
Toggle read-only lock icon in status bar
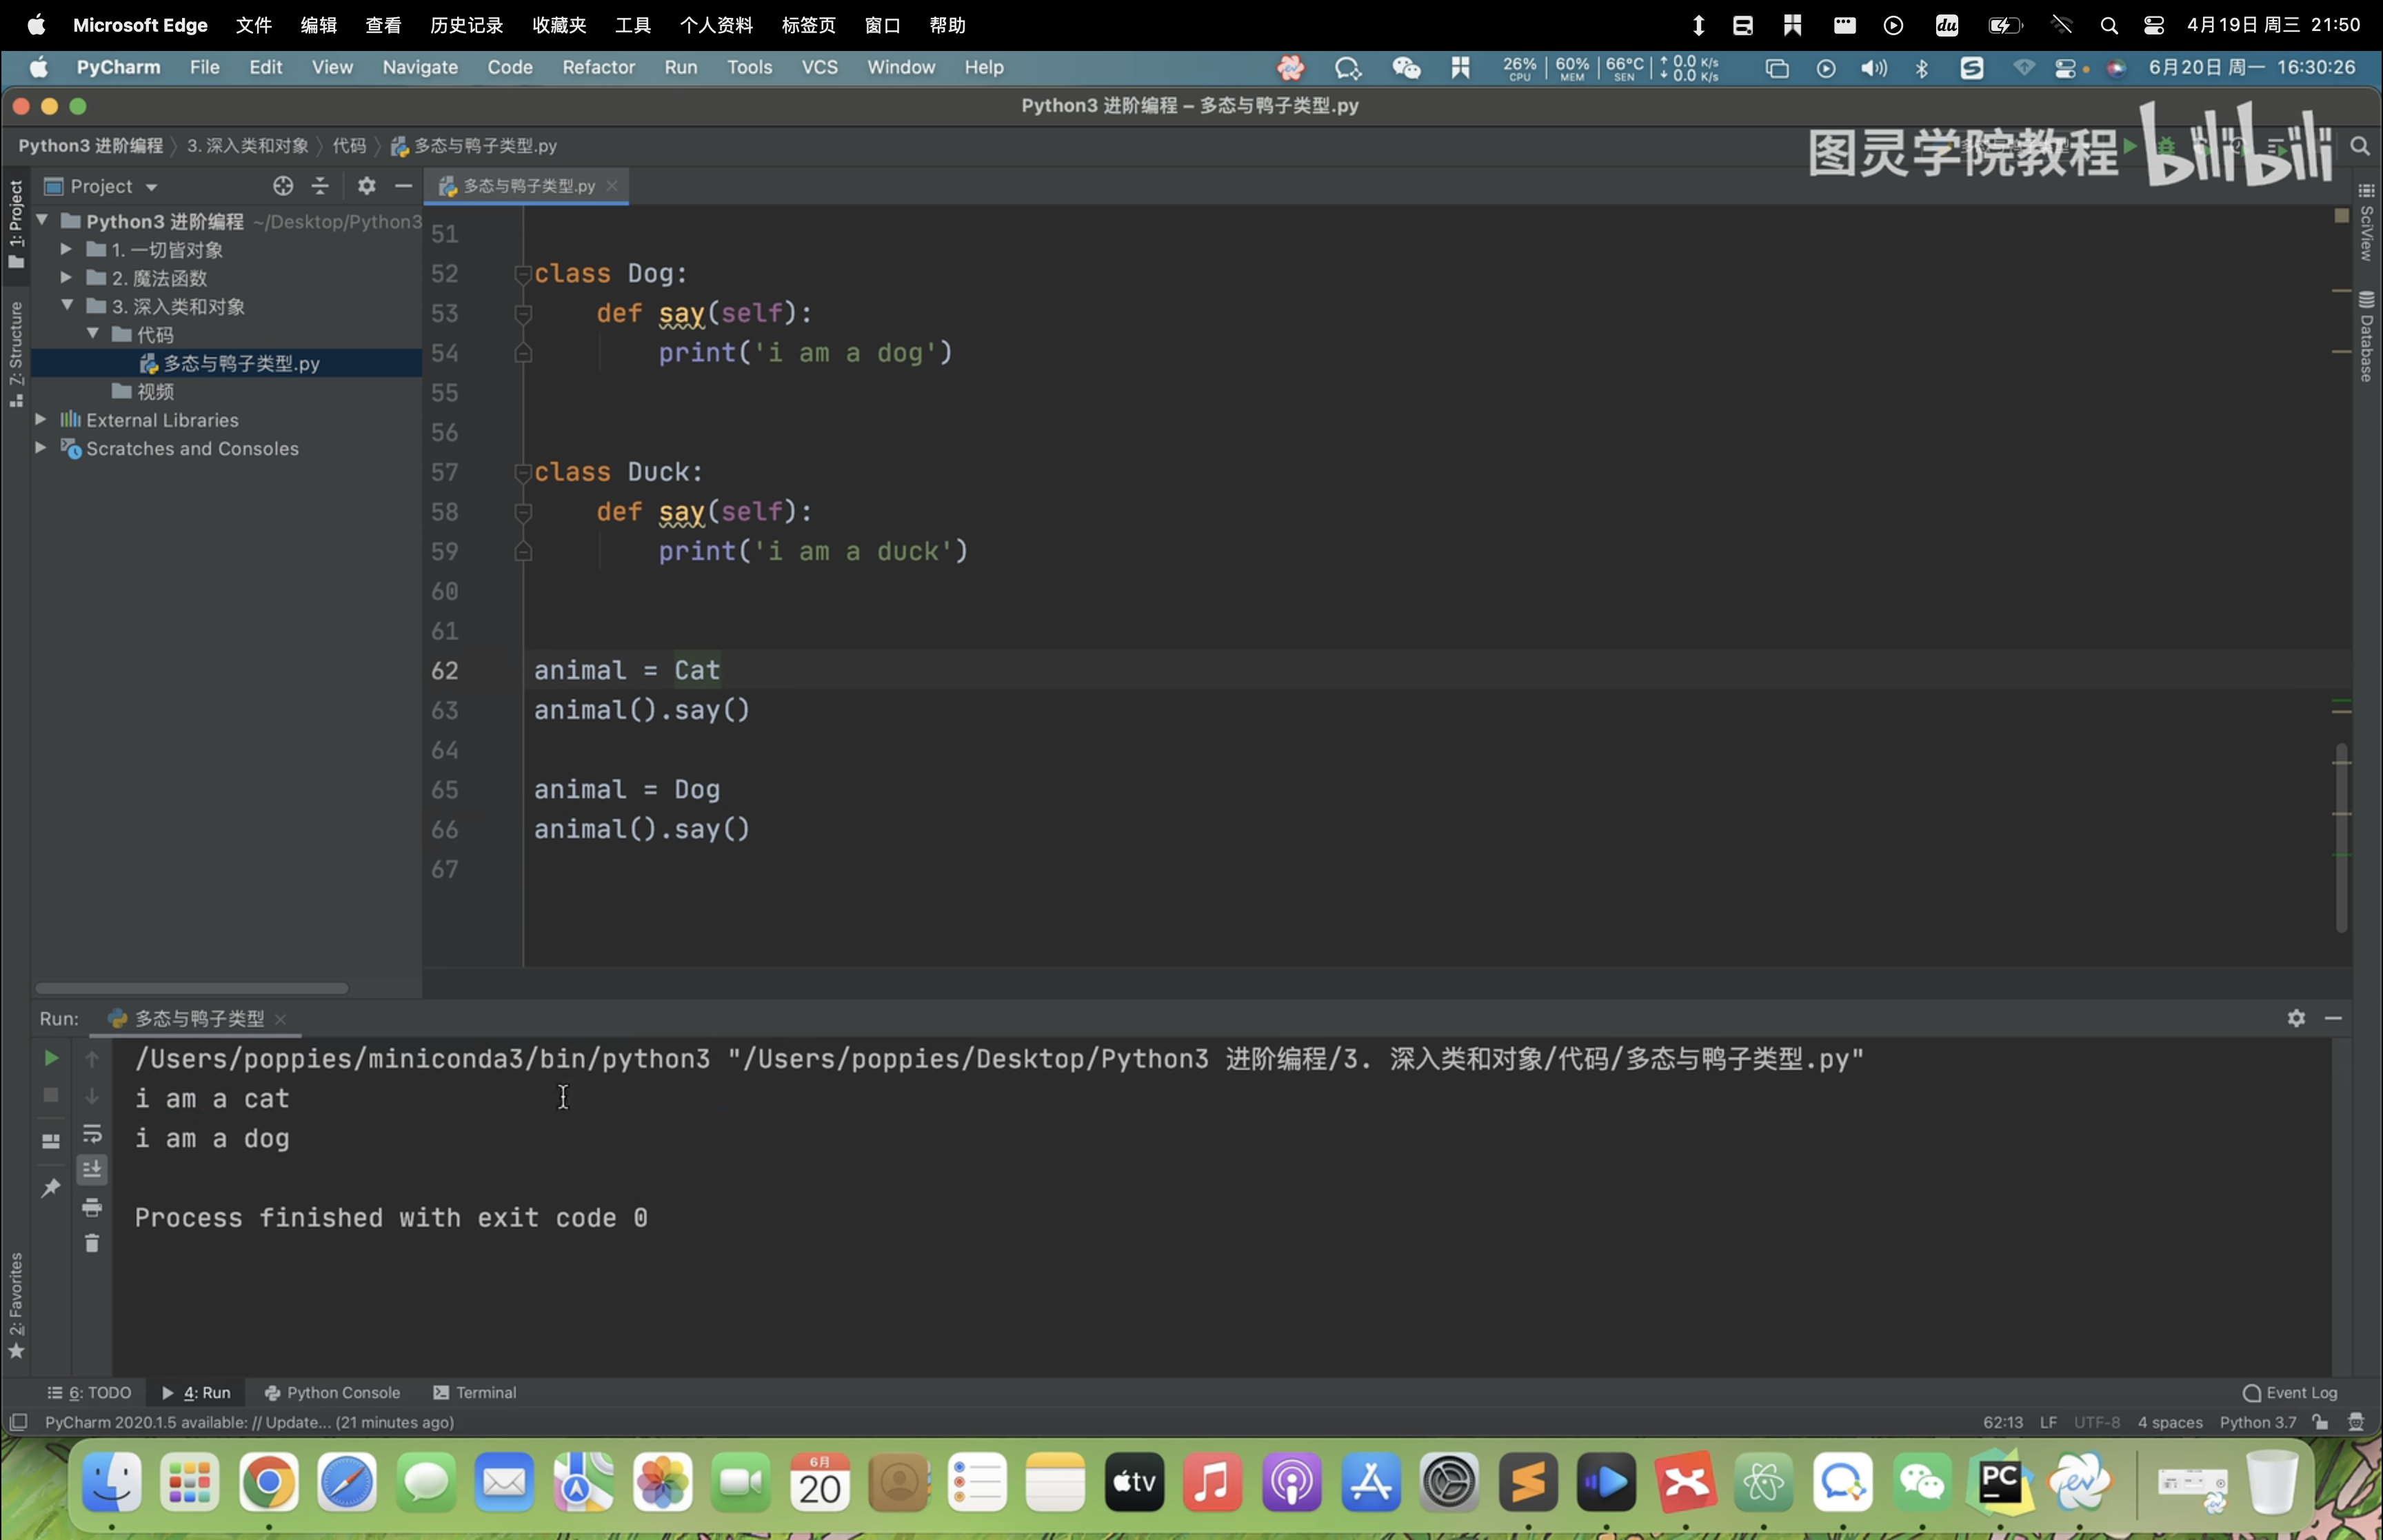click(x=2320, y=1422)
